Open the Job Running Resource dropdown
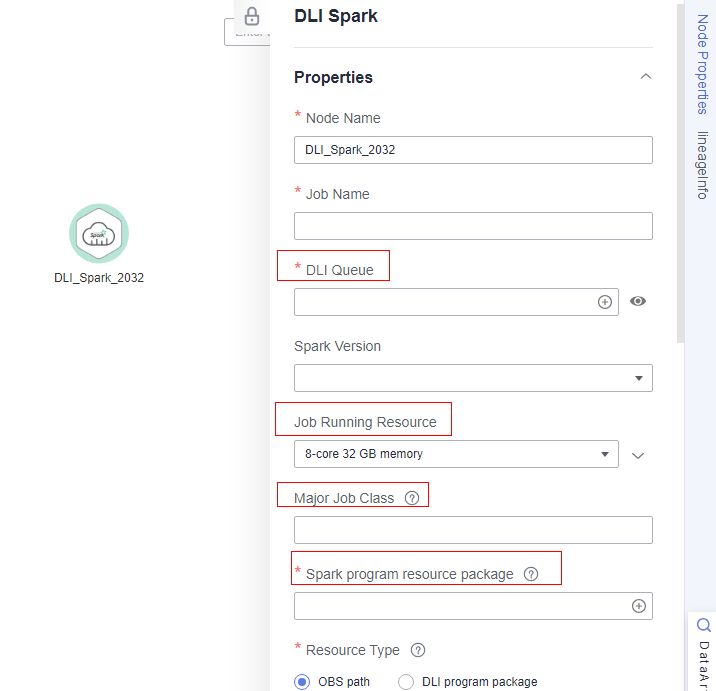The width and height of the screenshot is (716, 691). [x=456, y=454]
